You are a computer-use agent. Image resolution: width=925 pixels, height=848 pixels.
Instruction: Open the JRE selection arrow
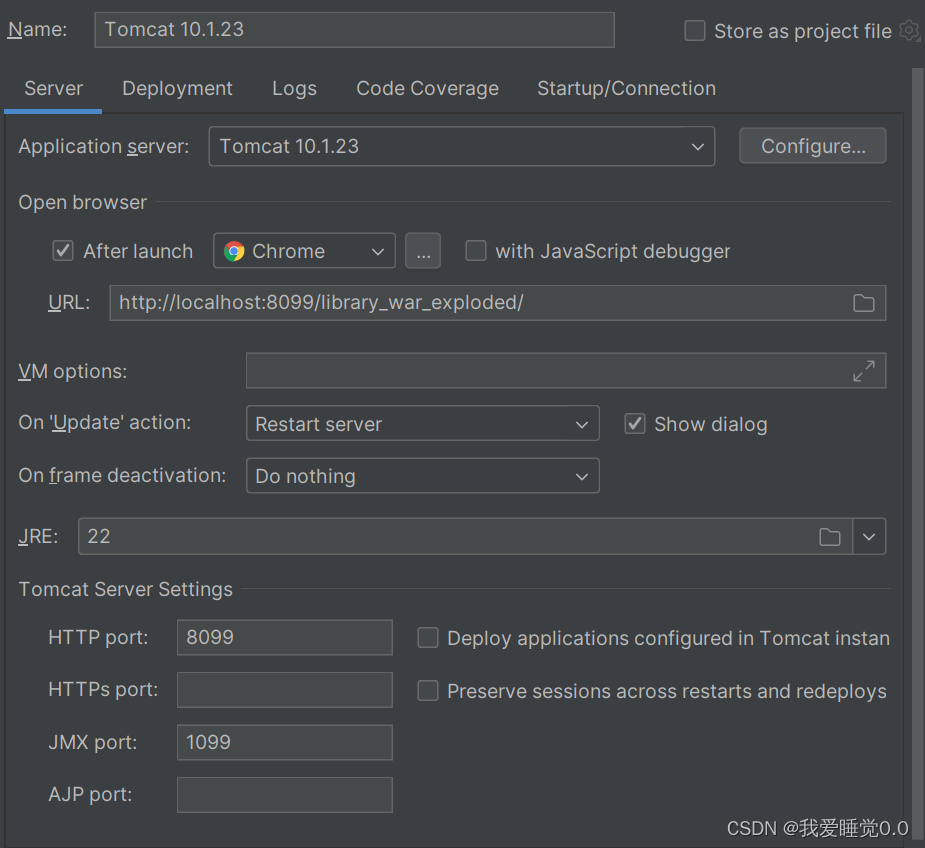869,537
